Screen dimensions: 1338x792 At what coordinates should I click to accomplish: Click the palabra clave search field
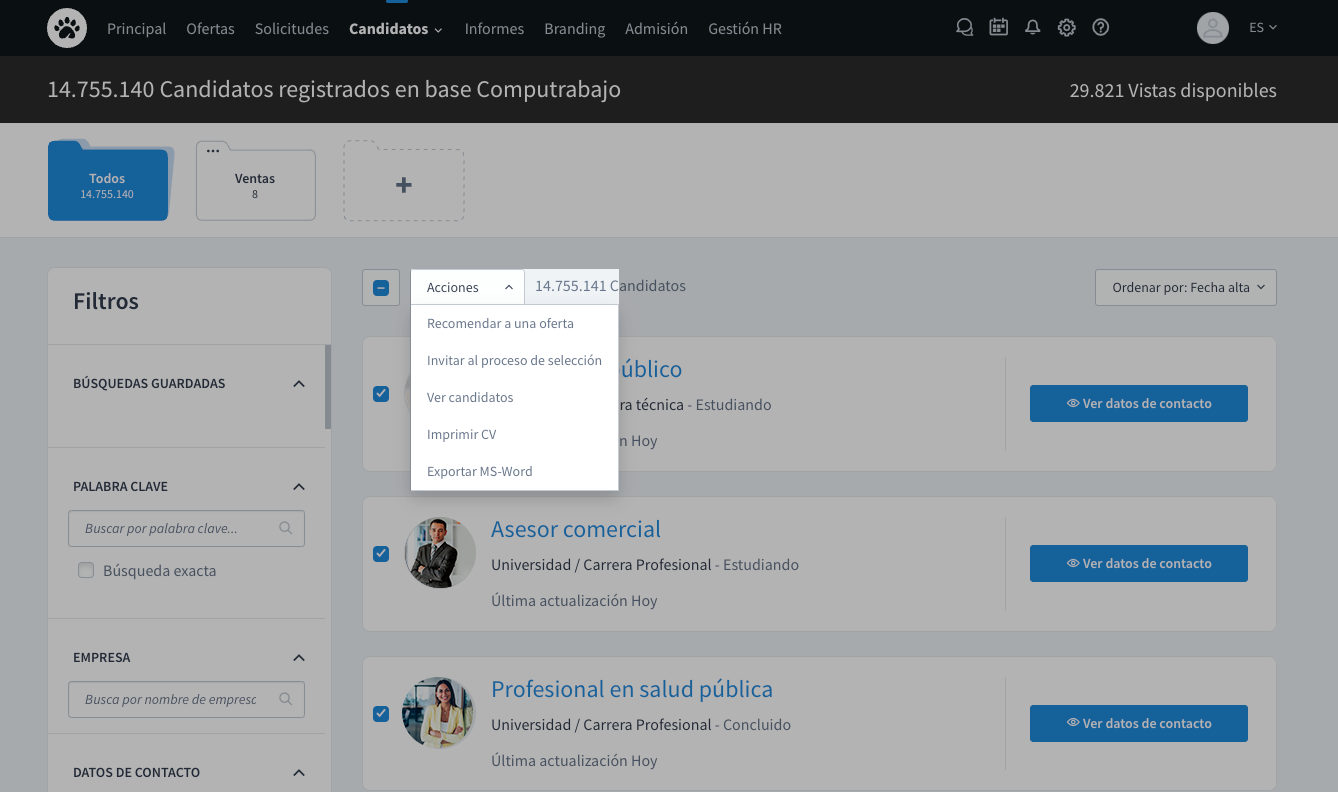pos(176,528)
